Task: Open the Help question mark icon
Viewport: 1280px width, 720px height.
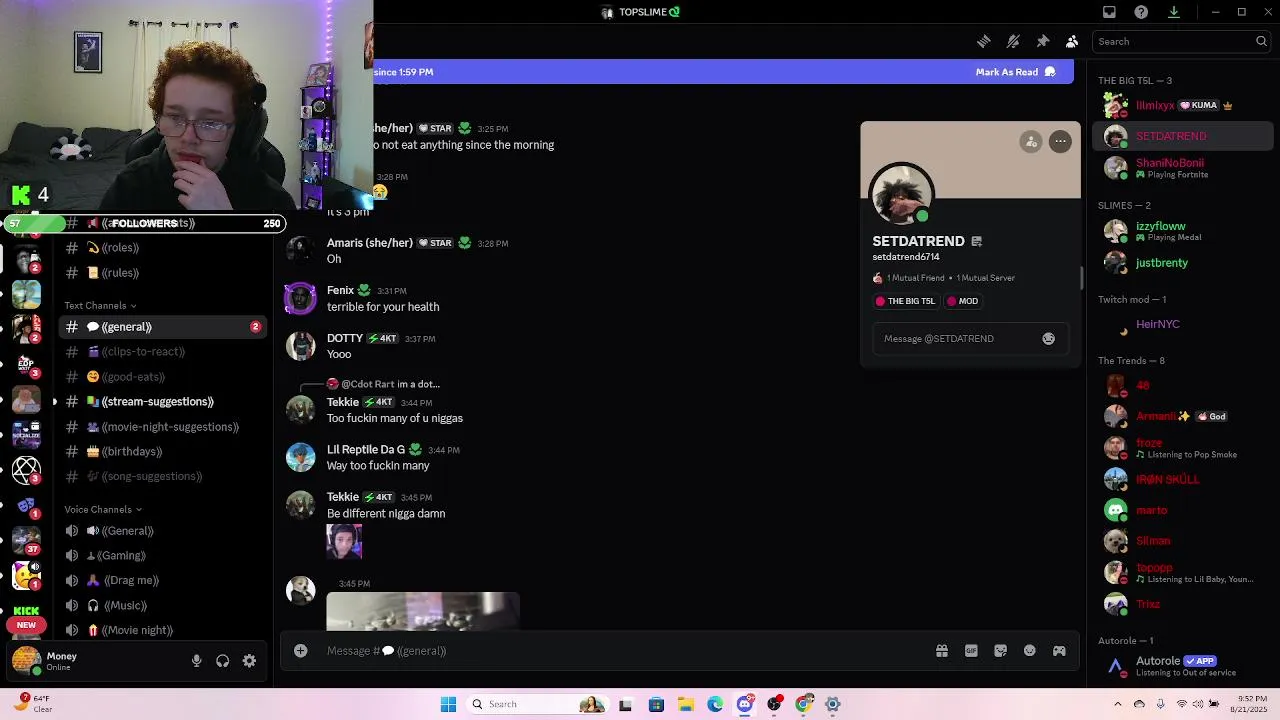Action: (x=1141, y=12)
